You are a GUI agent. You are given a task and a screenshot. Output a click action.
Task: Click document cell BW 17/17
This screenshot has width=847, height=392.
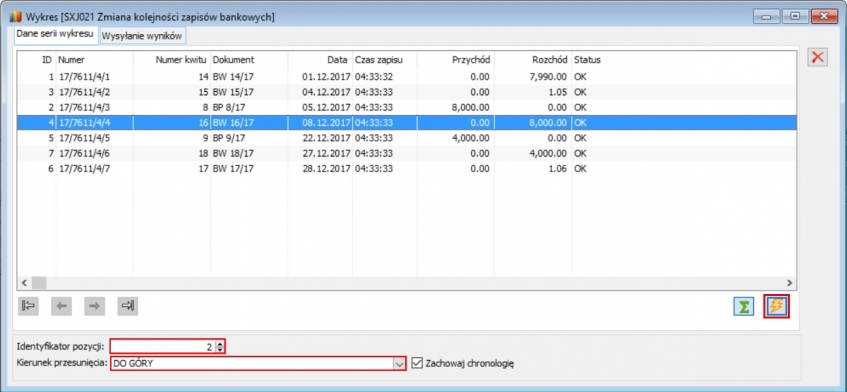(233, 168)
